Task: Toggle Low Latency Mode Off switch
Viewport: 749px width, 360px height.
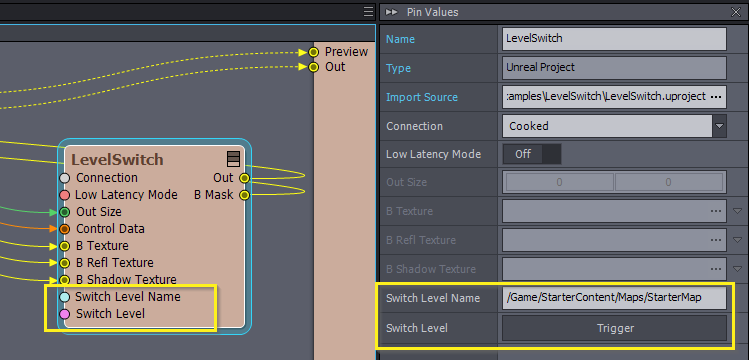Action: pos(532,154)
